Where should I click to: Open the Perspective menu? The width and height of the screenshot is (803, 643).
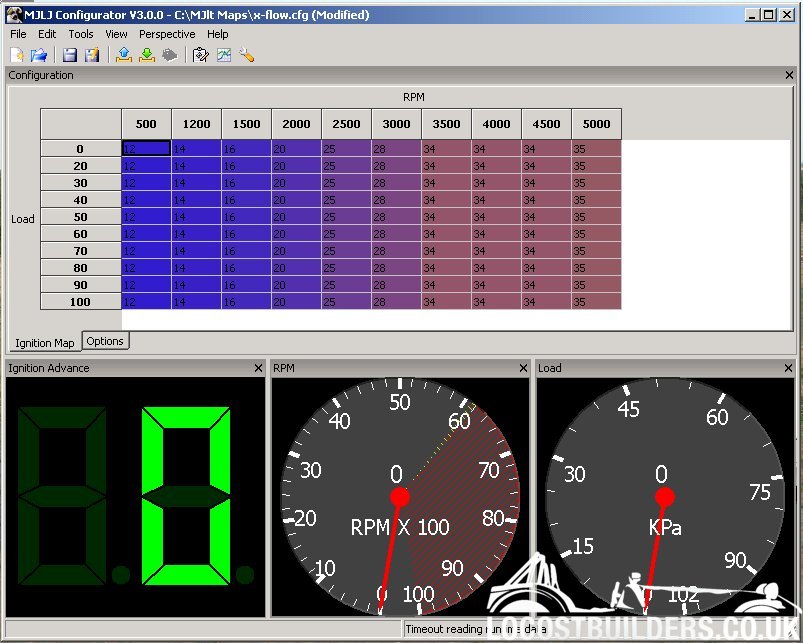(167, 34)
